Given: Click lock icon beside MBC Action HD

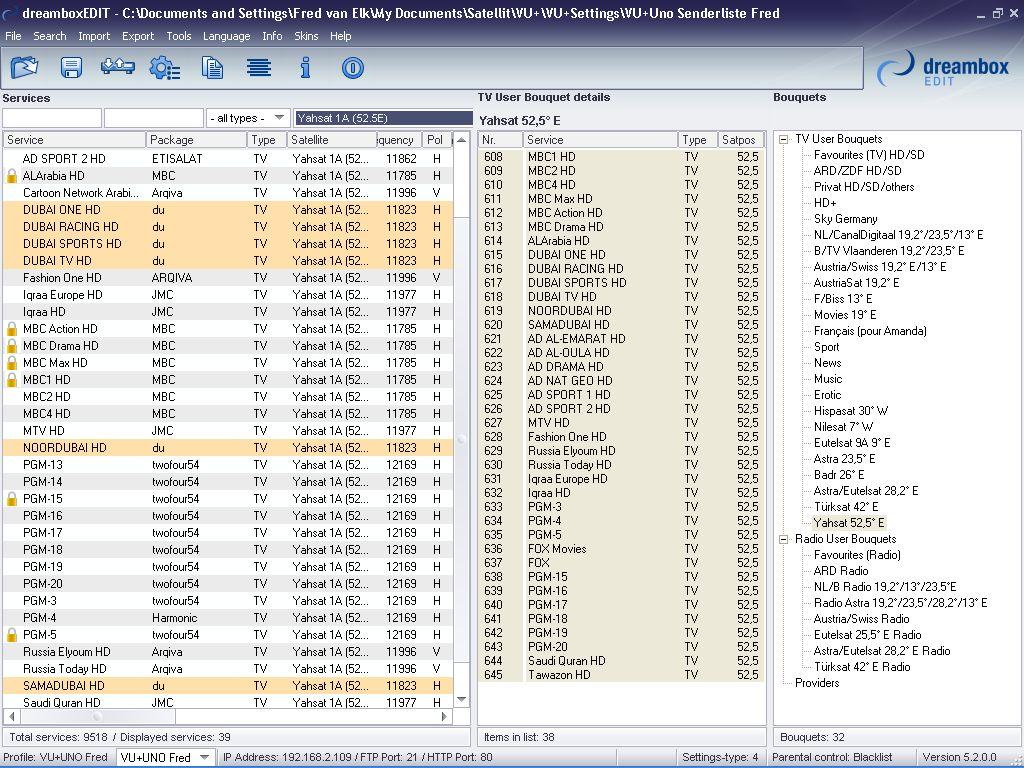Looking at the screenshot, I should tap(11, 328).
